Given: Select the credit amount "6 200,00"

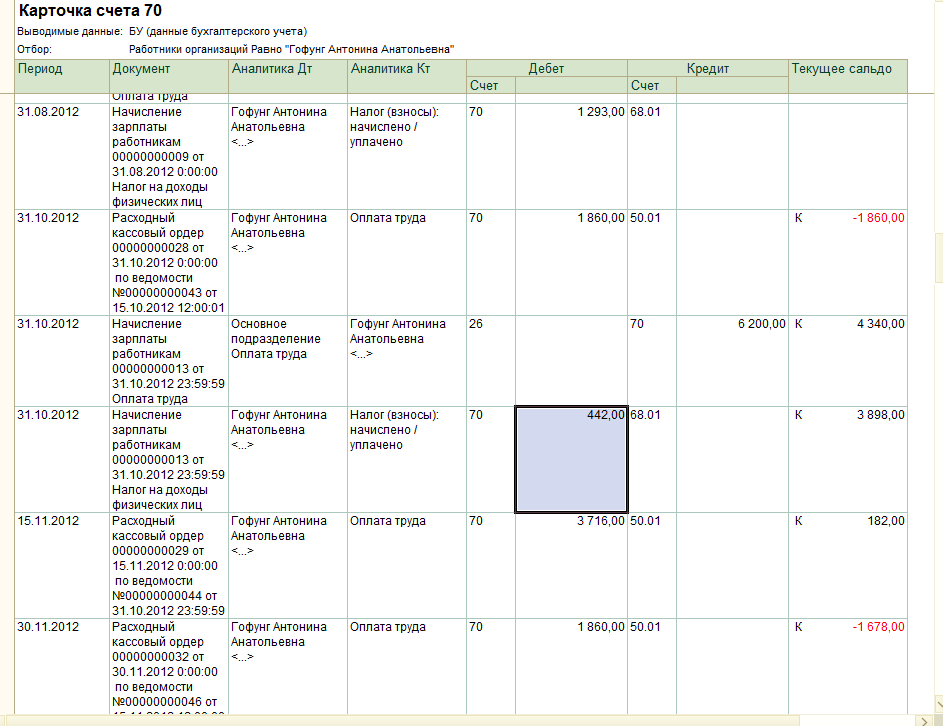Looking at the screenshot, I should (733, 361).
